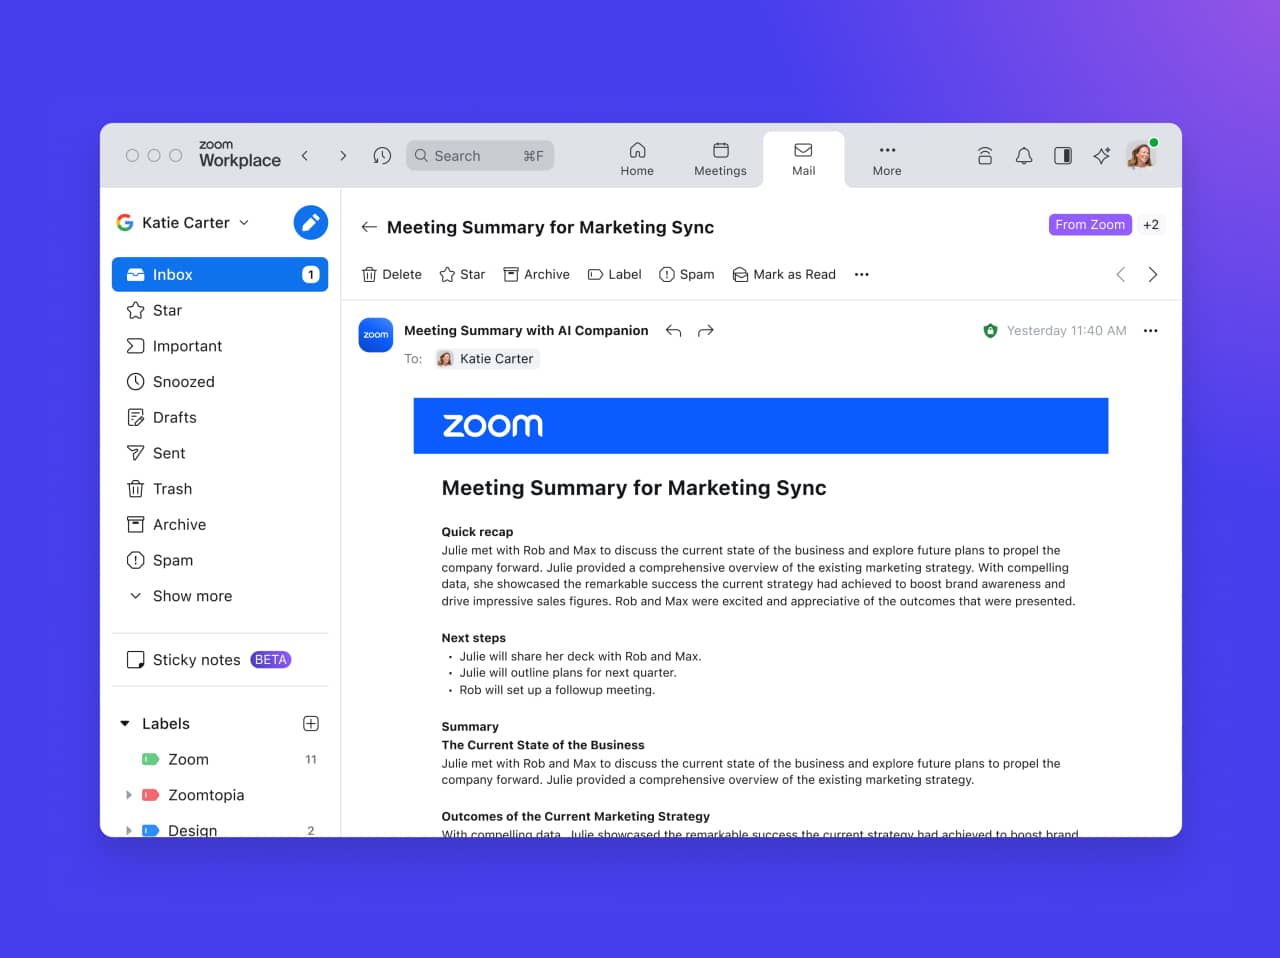This screenshot has width=1280, height=958.
Task: Open the notifications bell
Action: click(1024, 156)
